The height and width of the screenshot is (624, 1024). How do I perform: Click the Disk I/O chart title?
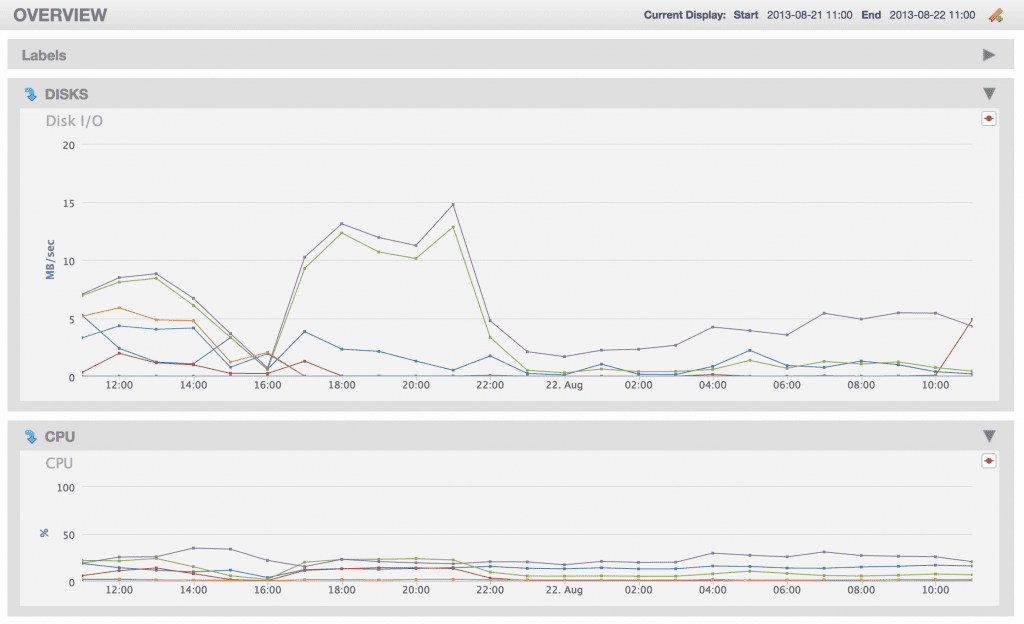pos(74,121)
